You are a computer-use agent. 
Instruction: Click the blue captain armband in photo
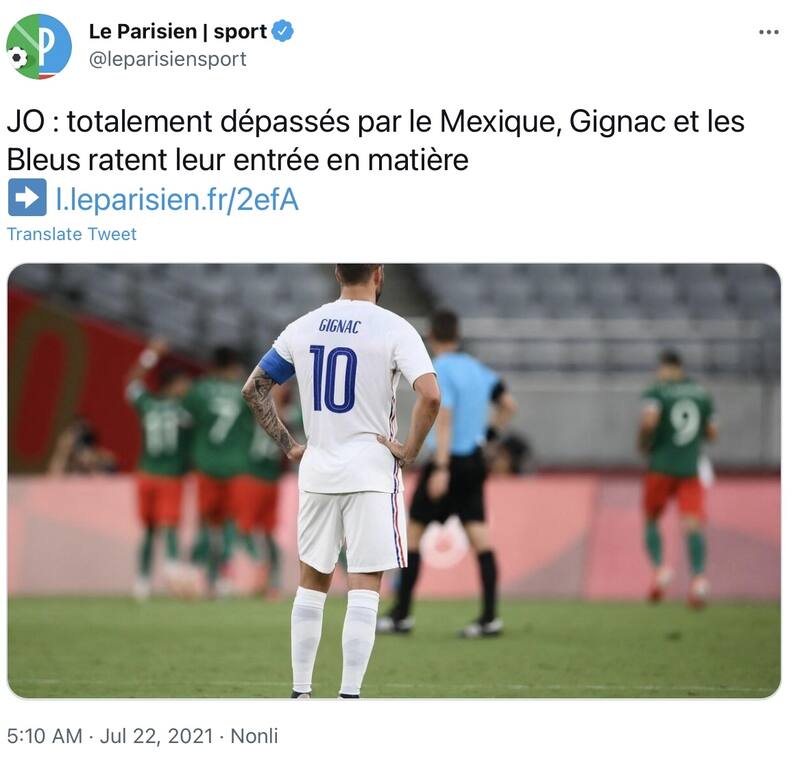coord(277,367)
